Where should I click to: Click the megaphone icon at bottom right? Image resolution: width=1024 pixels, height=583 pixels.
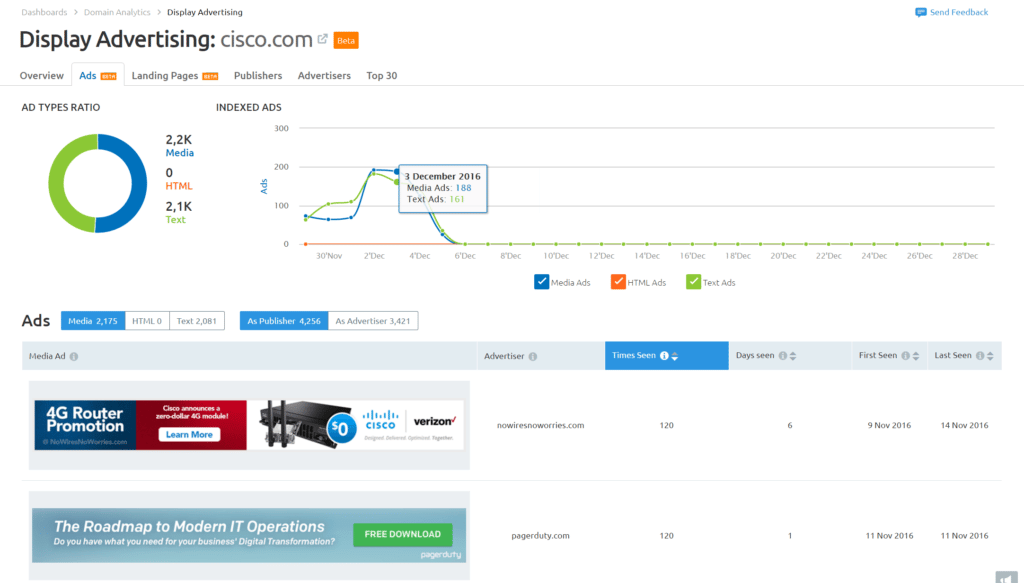[1006, 577]
